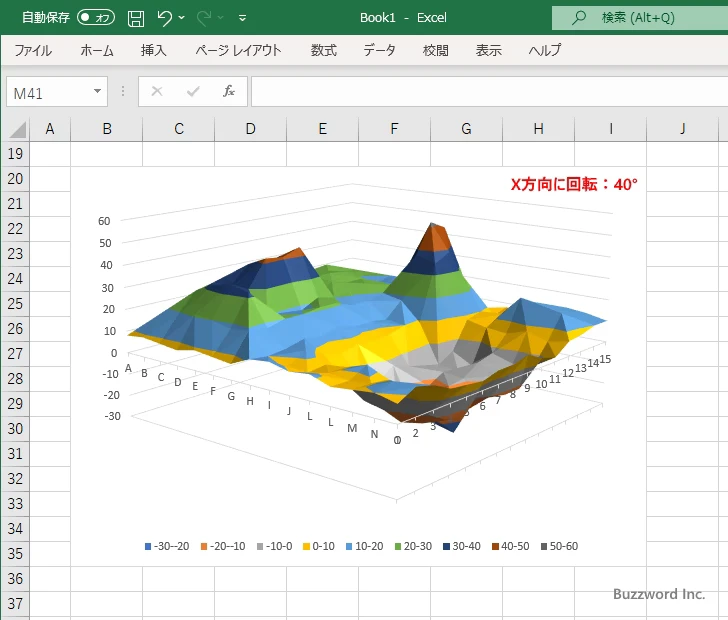Screen dimensions: 728x620
Task: Click legend swatch for -30--20
Action: tap(148, 547)
